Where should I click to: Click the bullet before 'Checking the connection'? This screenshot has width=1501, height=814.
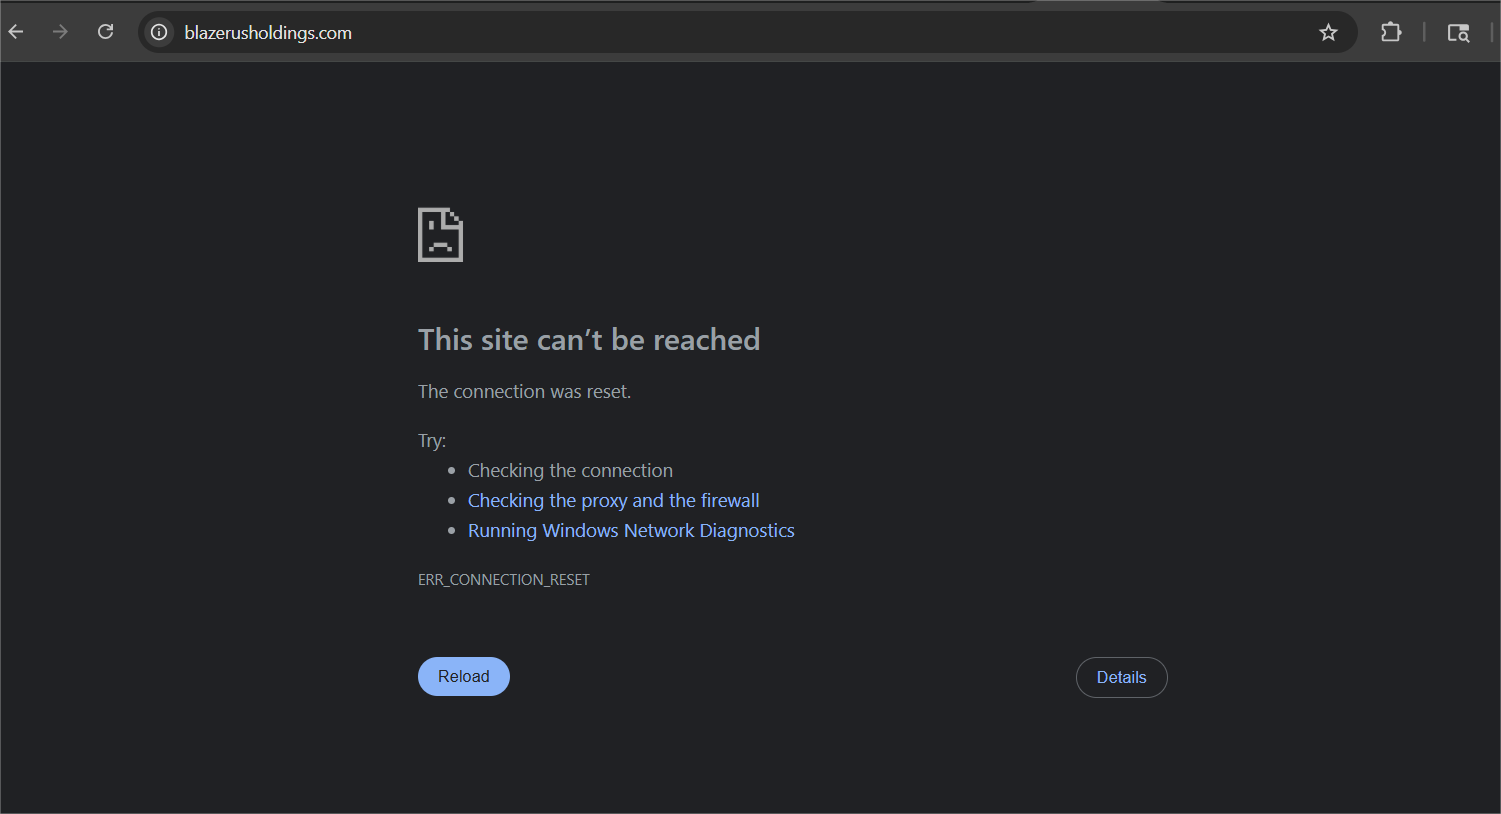(452, 471)
